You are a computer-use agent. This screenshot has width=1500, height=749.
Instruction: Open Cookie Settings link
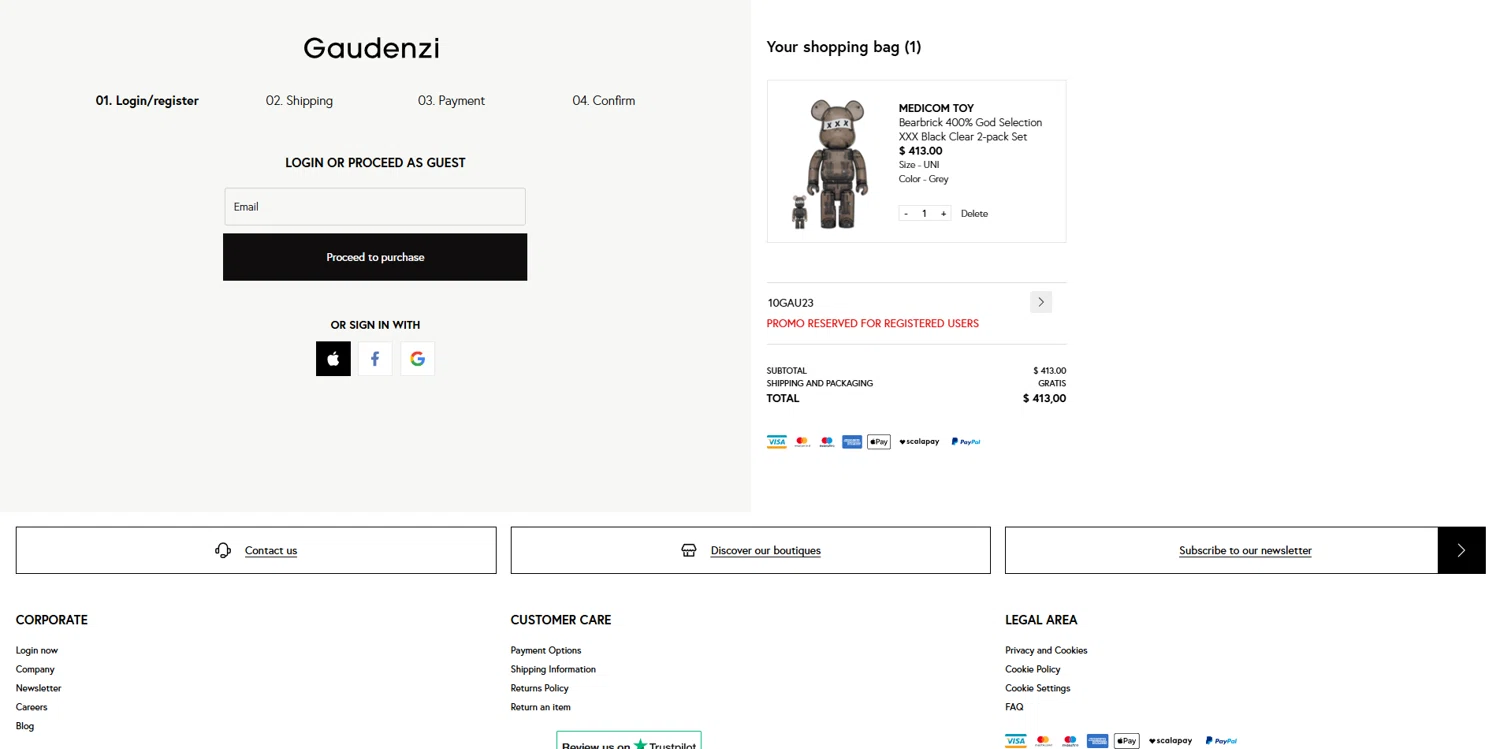pos(1037,688)
